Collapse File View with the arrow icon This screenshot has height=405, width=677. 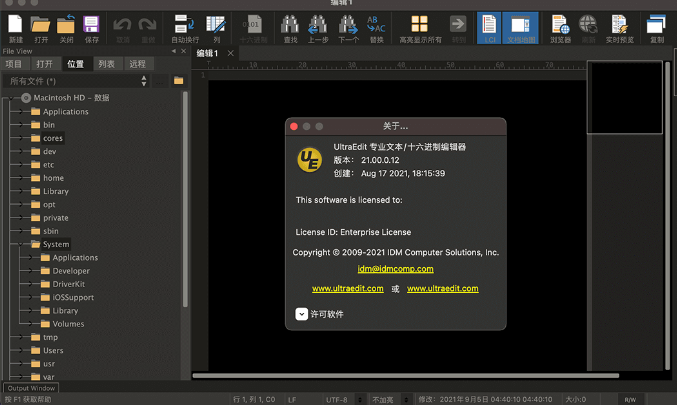coord(174,51)
